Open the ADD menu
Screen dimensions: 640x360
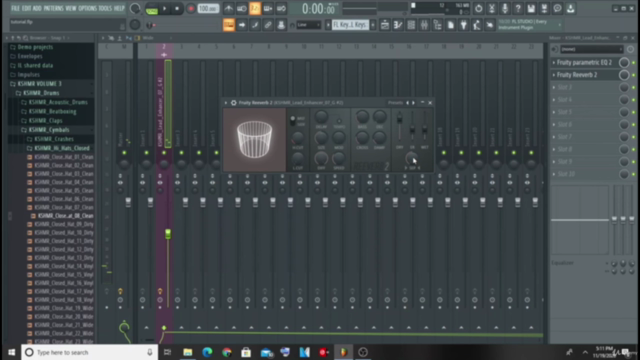pos(37,8)
